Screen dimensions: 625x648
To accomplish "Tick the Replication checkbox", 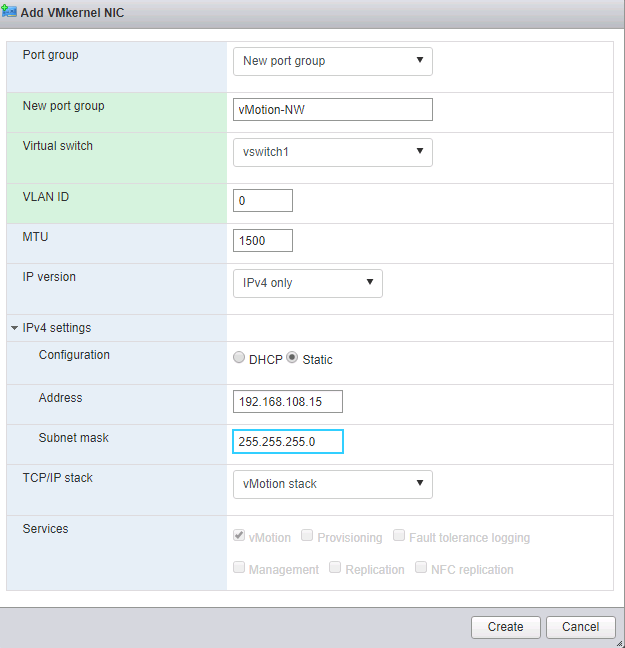I will point(336,568).
